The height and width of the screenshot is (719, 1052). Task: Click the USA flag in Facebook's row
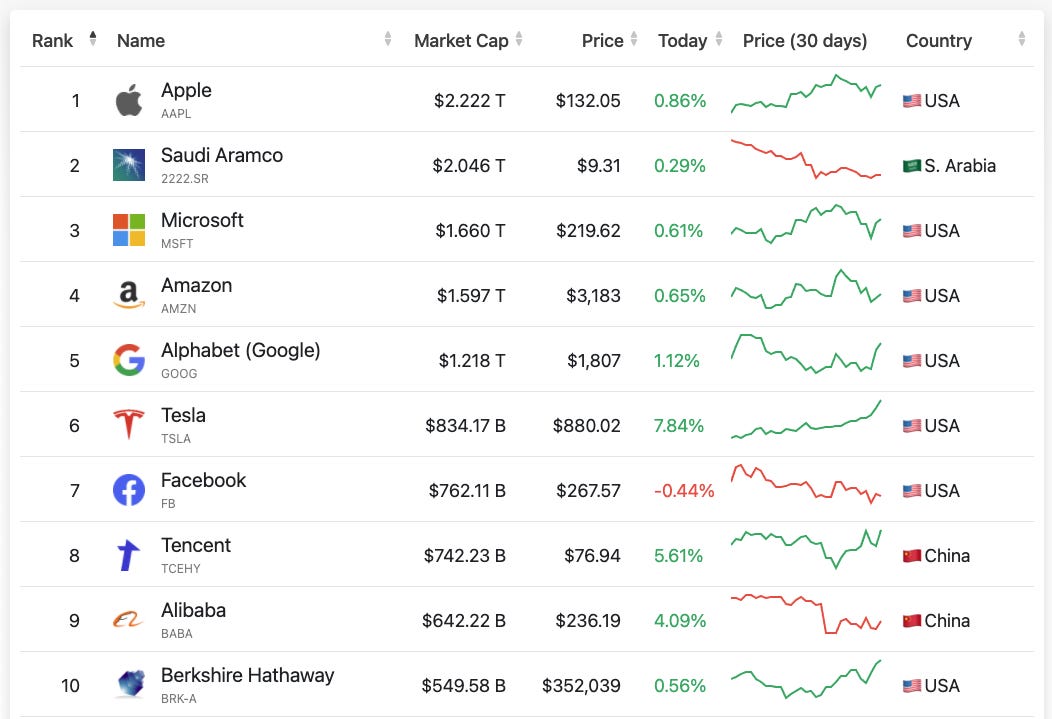(x=912, y=491)
